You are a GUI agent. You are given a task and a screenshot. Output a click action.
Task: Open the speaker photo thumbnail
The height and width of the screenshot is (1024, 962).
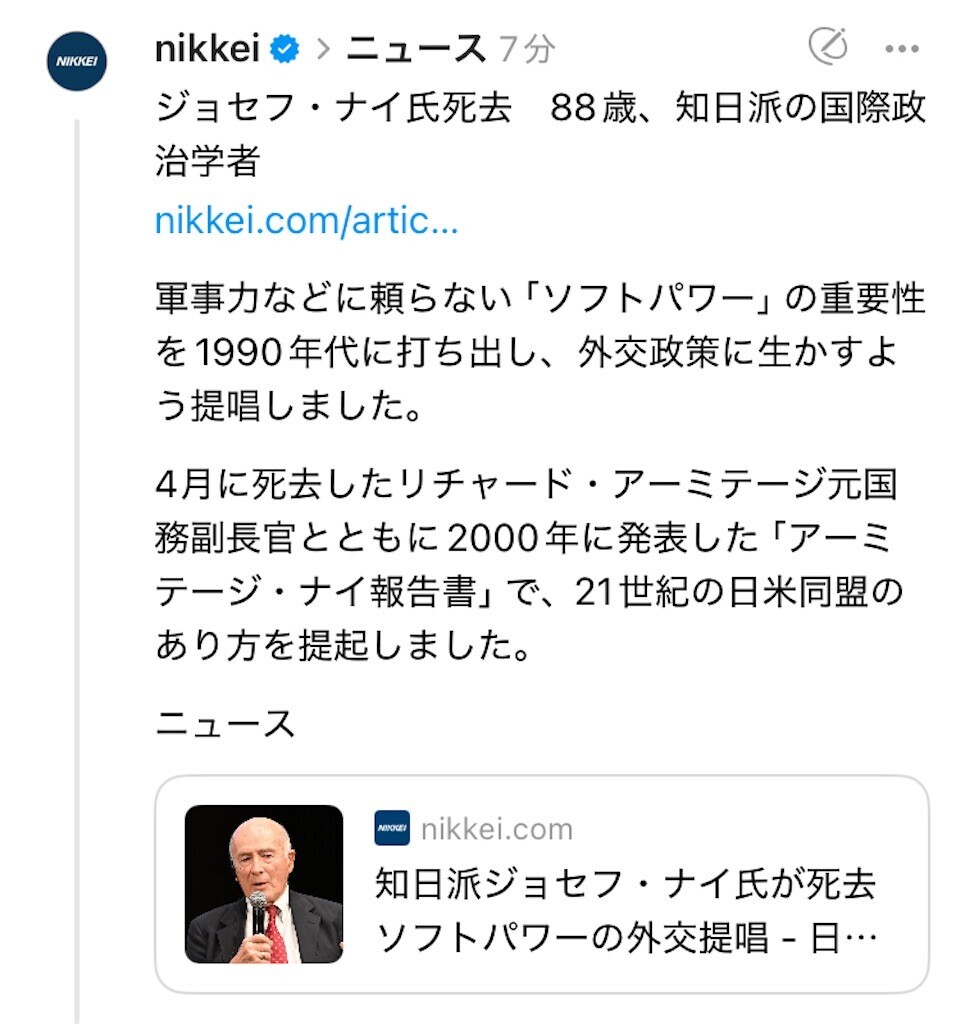coord(264,884)
